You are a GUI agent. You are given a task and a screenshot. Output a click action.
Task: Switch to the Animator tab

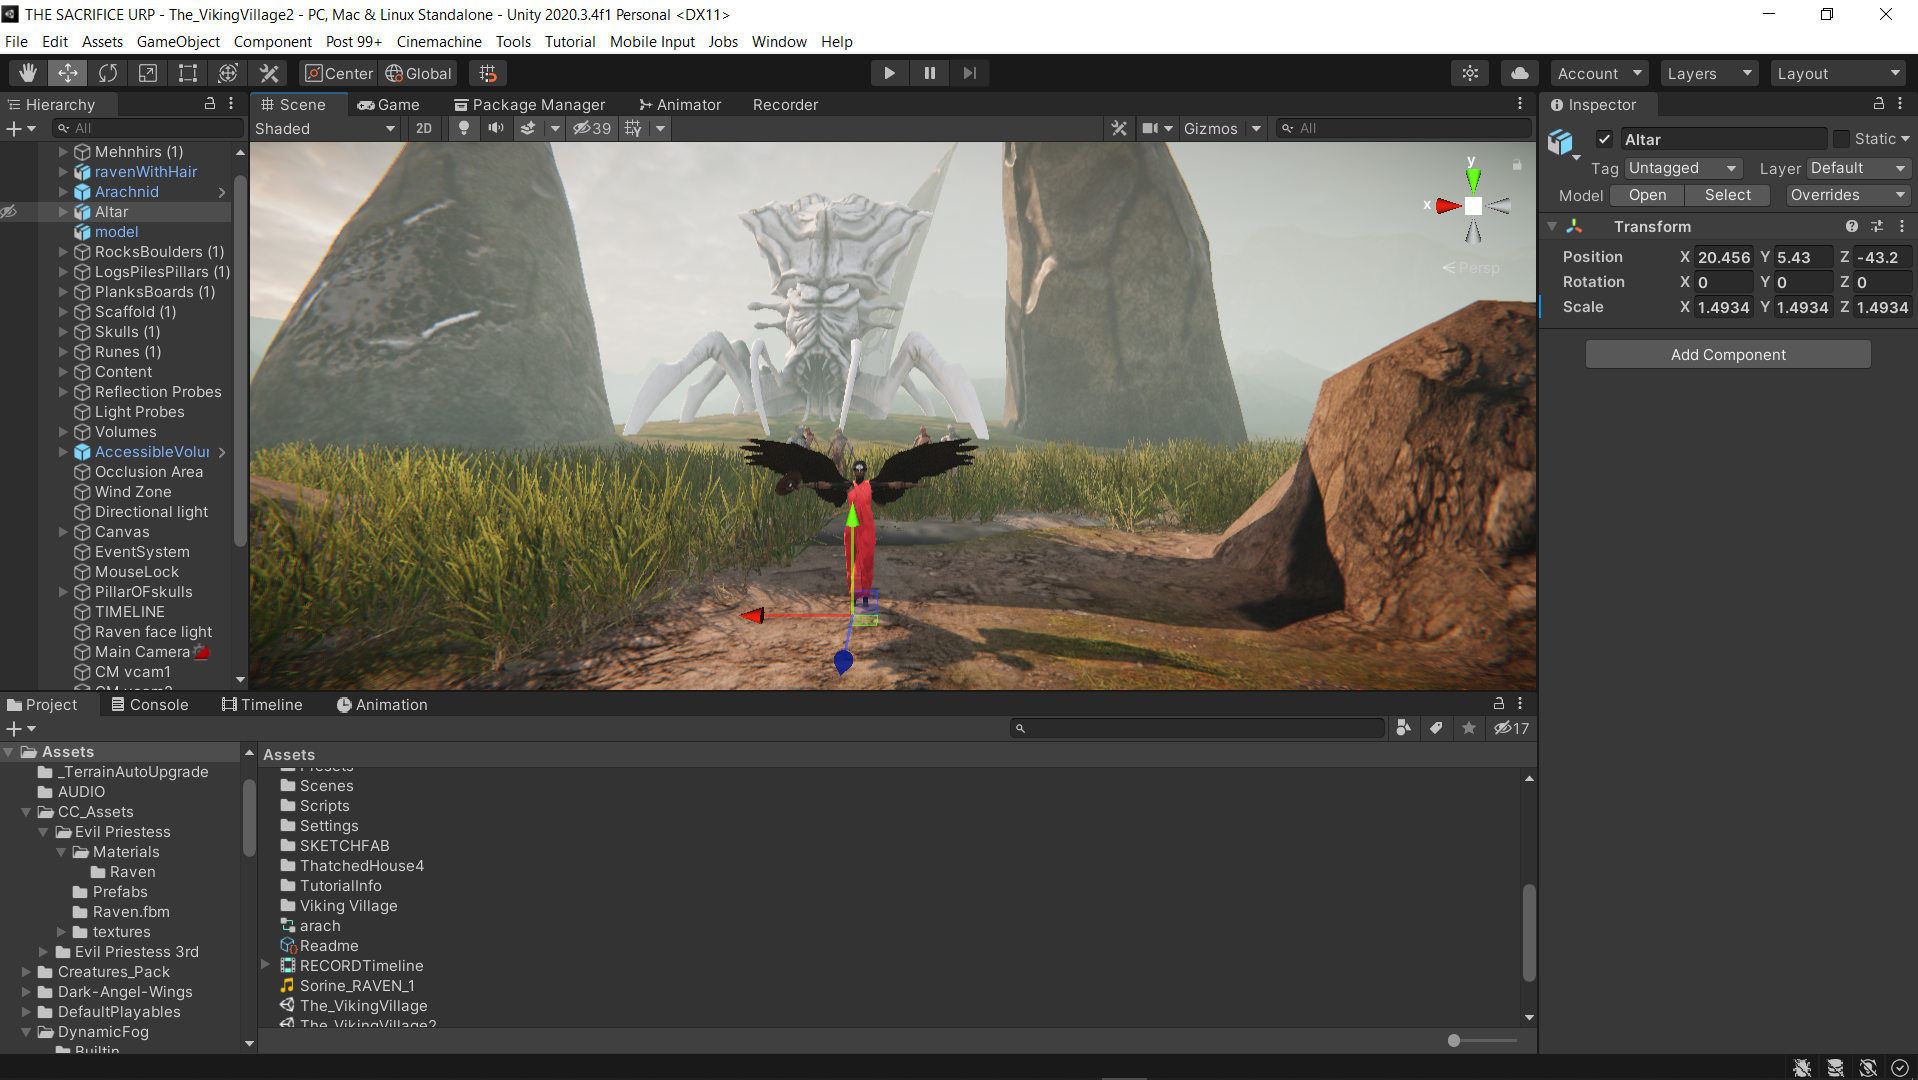[x=680, y=104]
